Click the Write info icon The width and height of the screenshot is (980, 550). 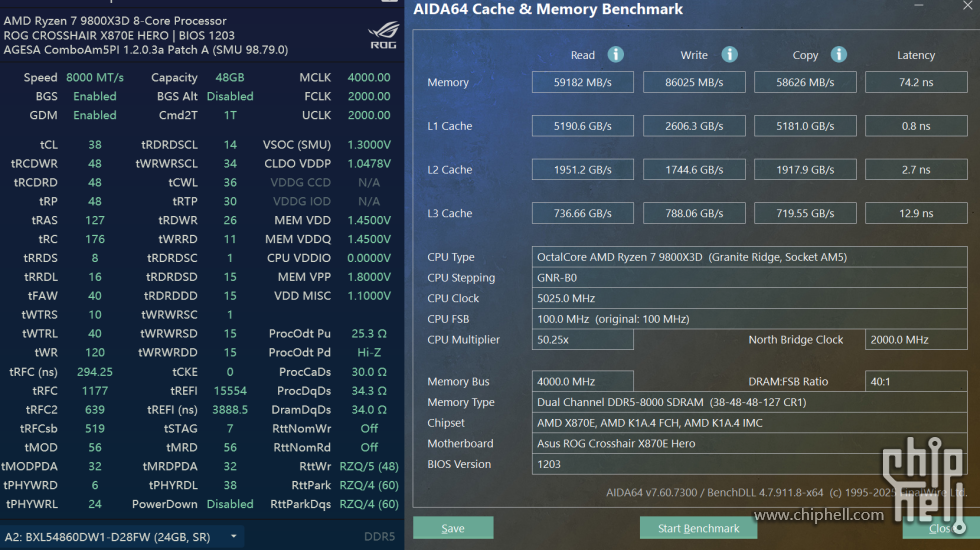click(729, 54)
